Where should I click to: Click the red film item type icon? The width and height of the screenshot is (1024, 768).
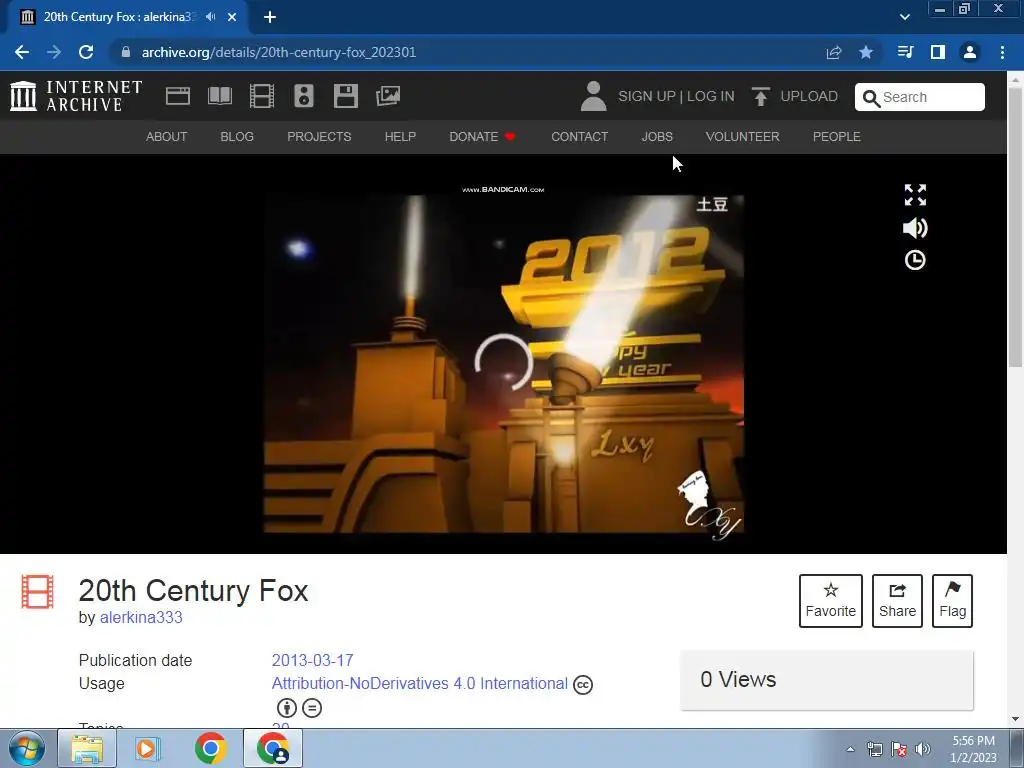click(37, 591)
